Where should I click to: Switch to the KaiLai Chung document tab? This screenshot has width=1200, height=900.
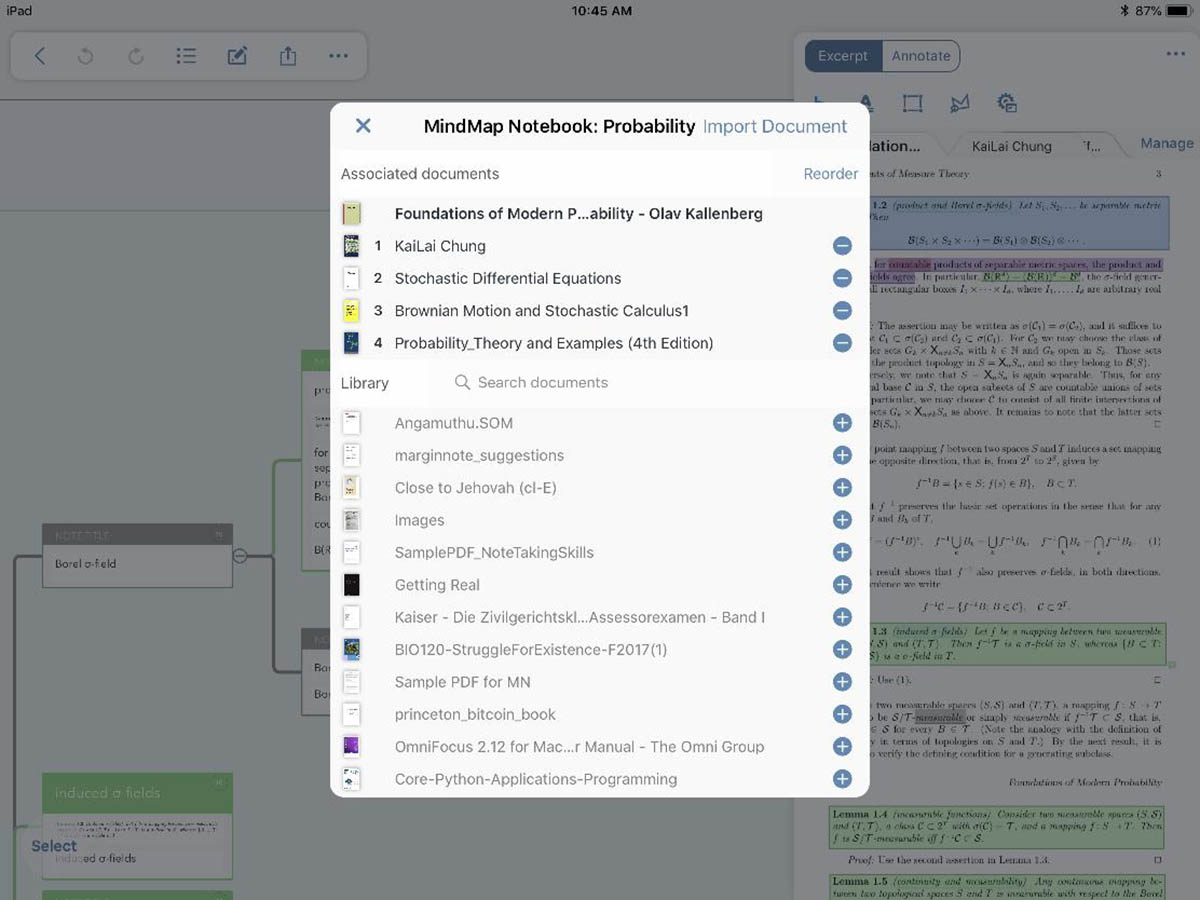[1011, 146]
